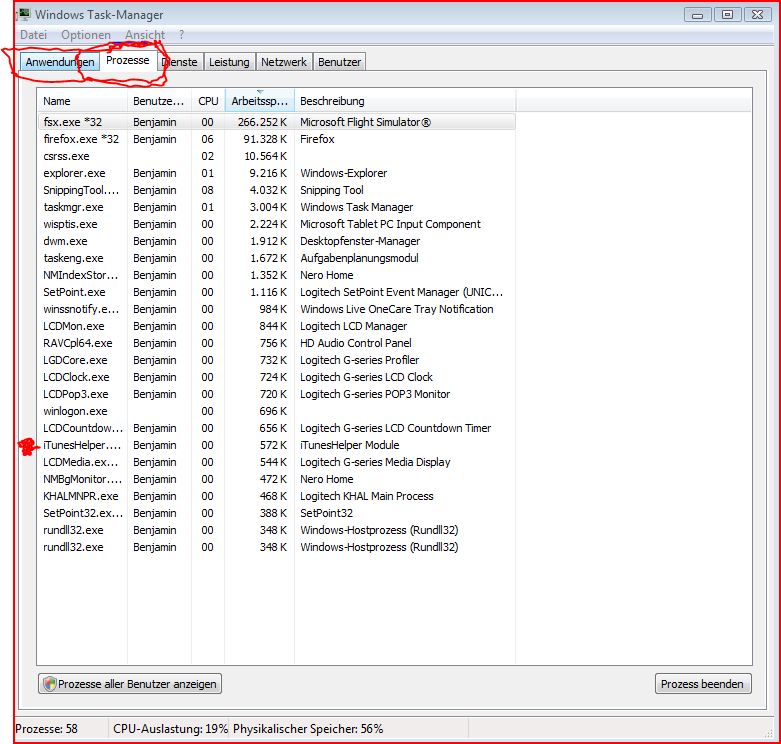Select the NMBgMonitor process row
The height and width of the screenshot is (744, 781).
(276, 479)
